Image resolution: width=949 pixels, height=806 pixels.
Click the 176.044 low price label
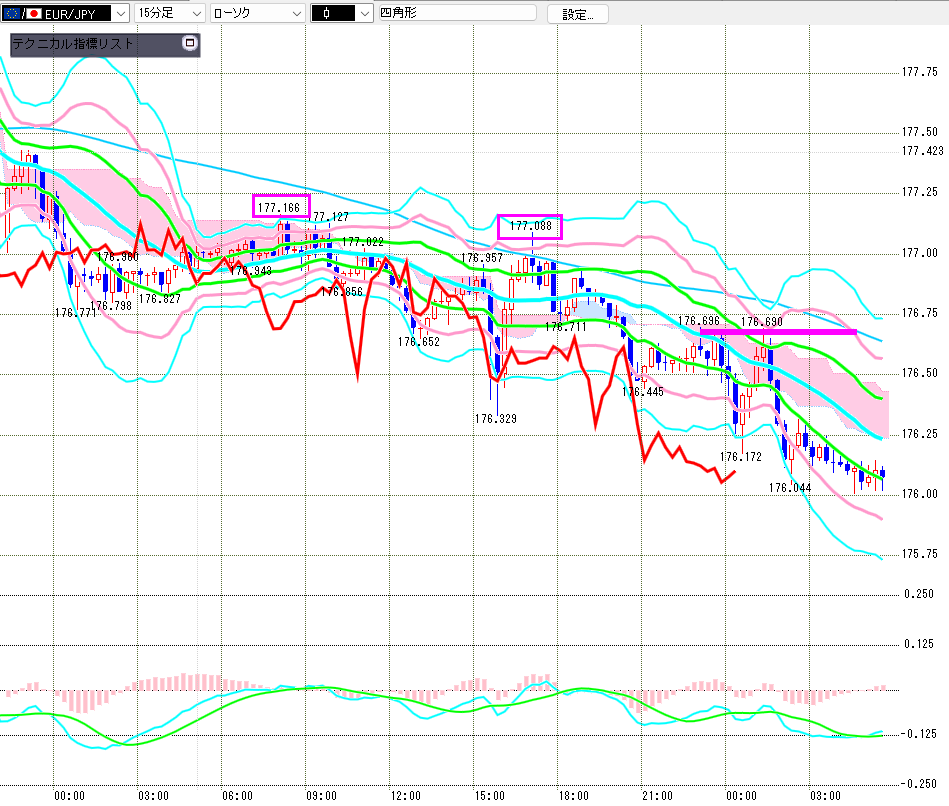789,488
